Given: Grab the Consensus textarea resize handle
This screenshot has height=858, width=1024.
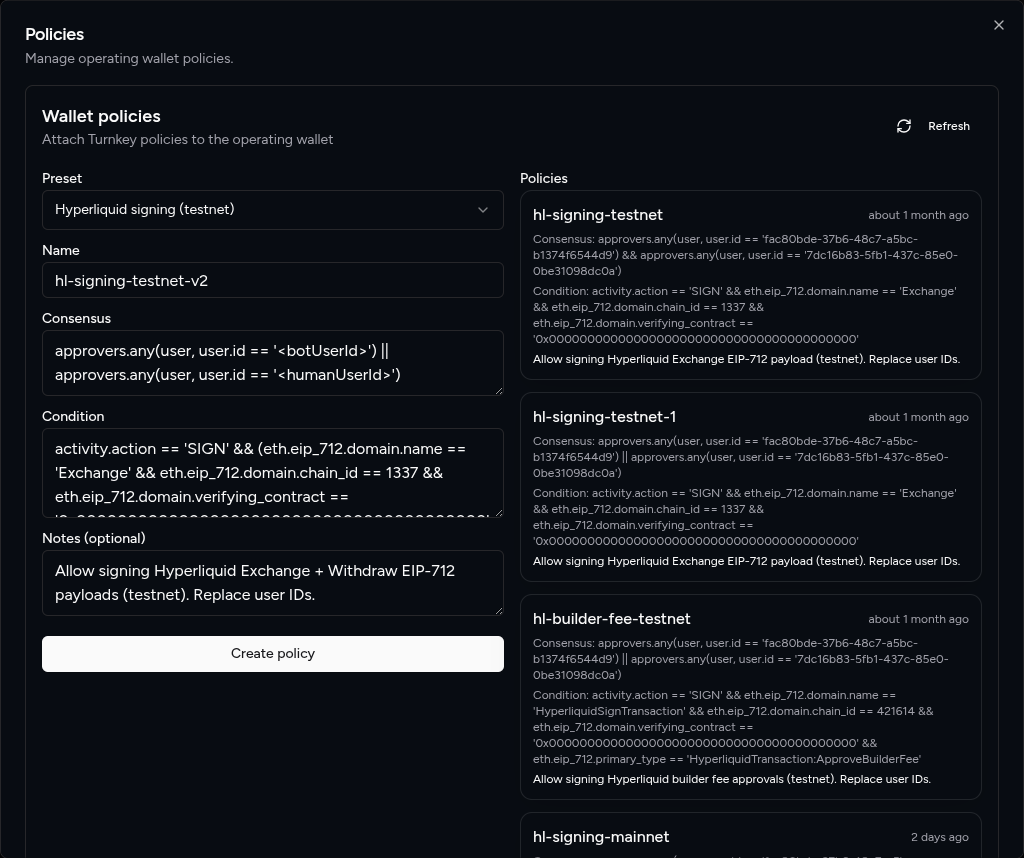Looking at the screenshot, I should click(498, 390).
